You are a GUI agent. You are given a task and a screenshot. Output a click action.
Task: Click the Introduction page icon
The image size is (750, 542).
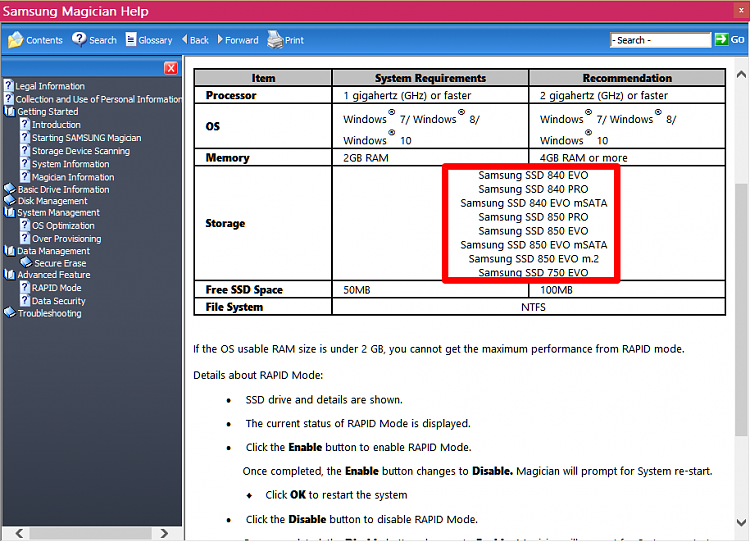pos(25,124)
